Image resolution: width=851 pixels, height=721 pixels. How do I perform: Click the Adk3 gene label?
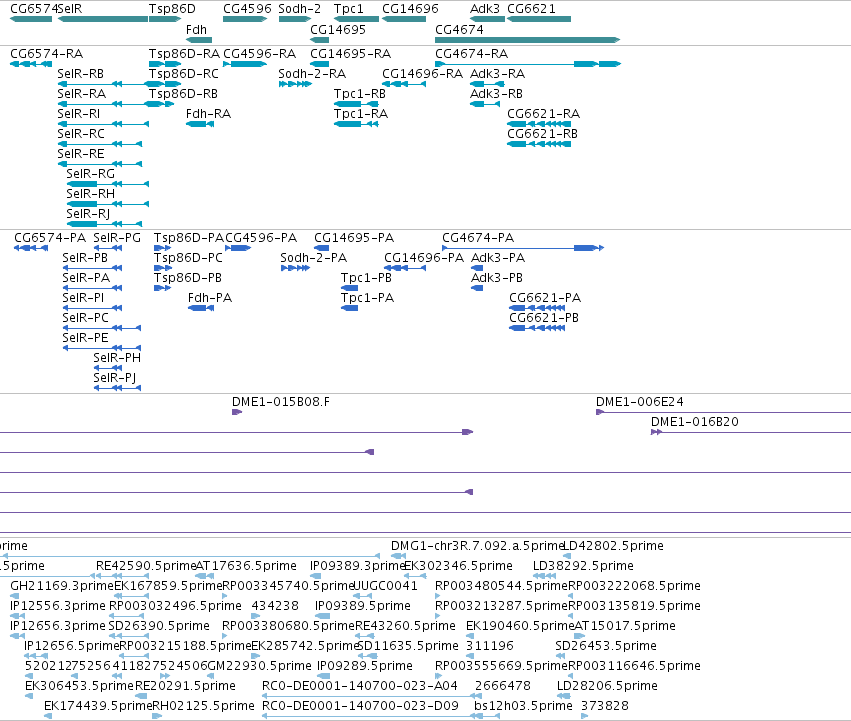485,9
